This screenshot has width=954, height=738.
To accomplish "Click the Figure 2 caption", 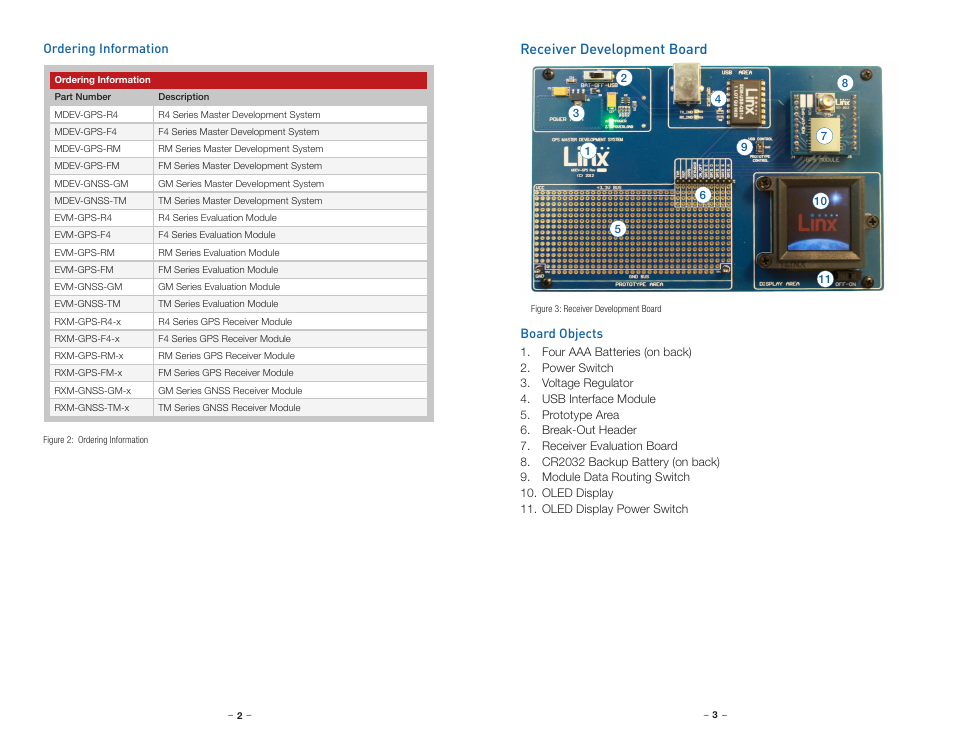I will coord(96,439).
